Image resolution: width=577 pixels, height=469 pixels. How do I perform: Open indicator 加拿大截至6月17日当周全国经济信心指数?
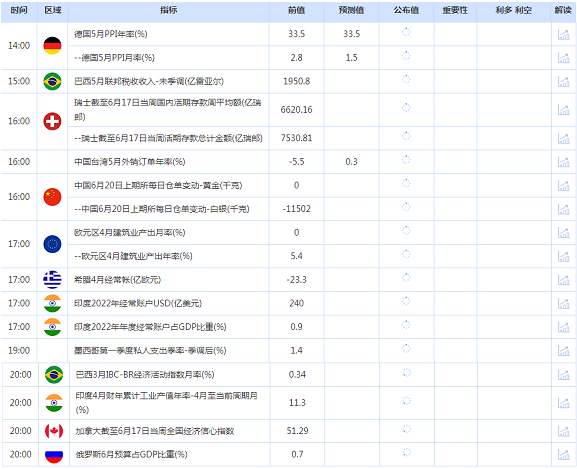click(155, 431)
